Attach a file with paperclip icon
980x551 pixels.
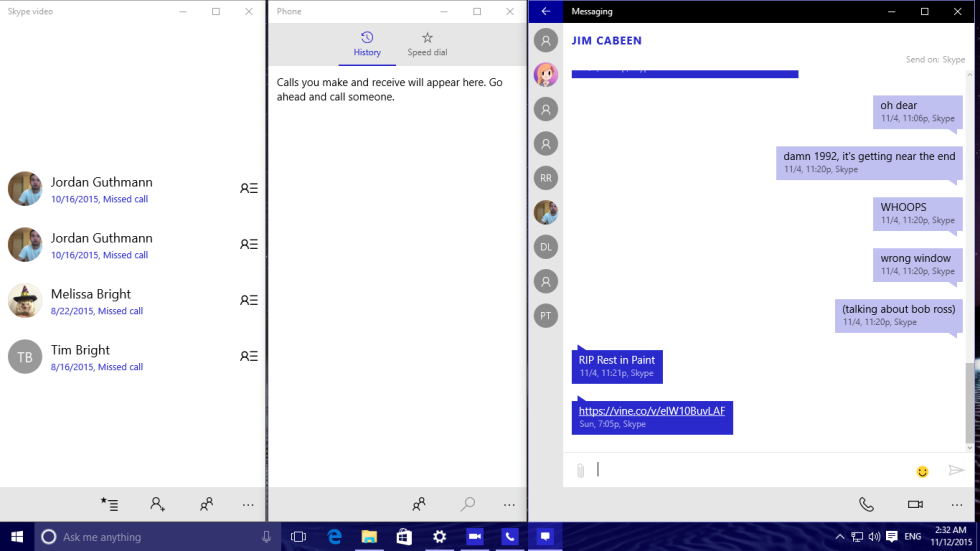[581, 470]
